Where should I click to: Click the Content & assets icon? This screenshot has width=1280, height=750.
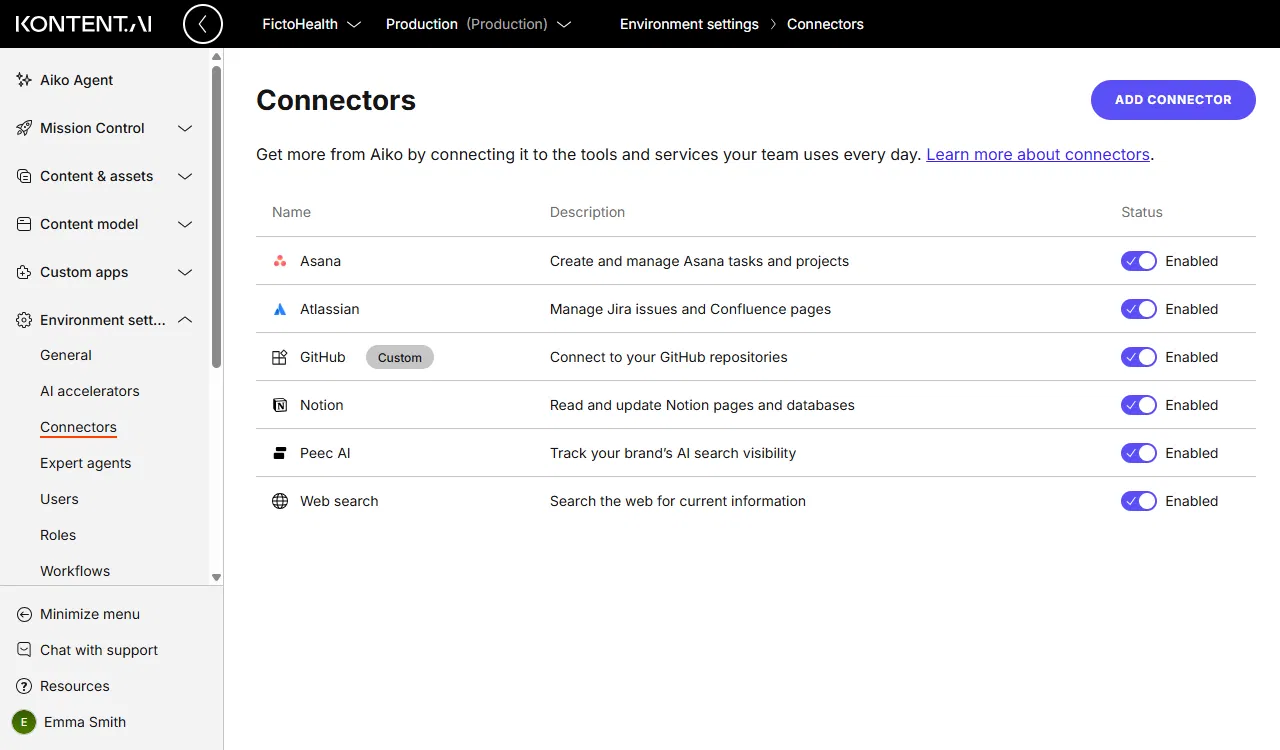coord(24,176)
